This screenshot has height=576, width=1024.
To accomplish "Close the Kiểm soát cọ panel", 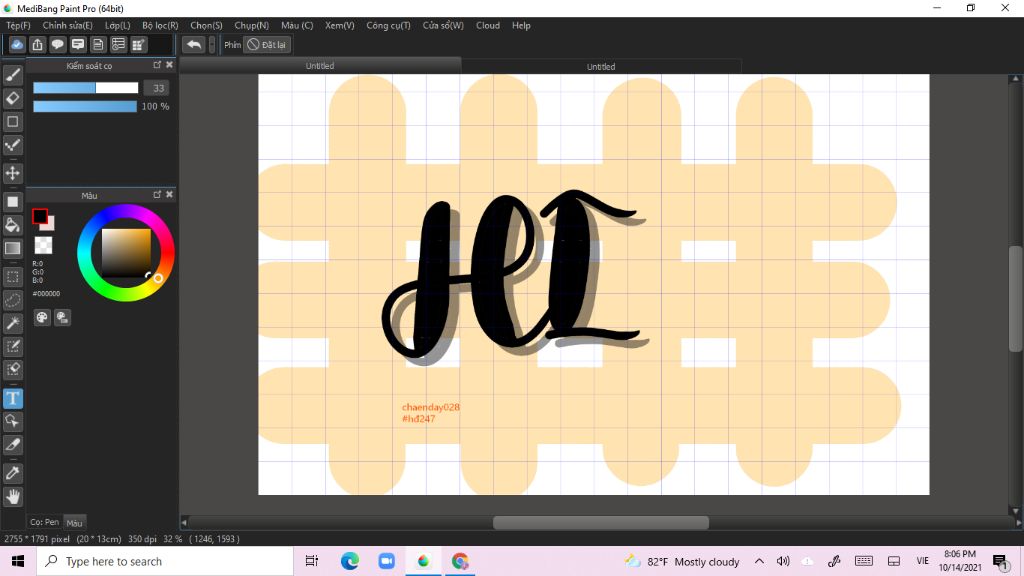I will (x=170, y=65).
